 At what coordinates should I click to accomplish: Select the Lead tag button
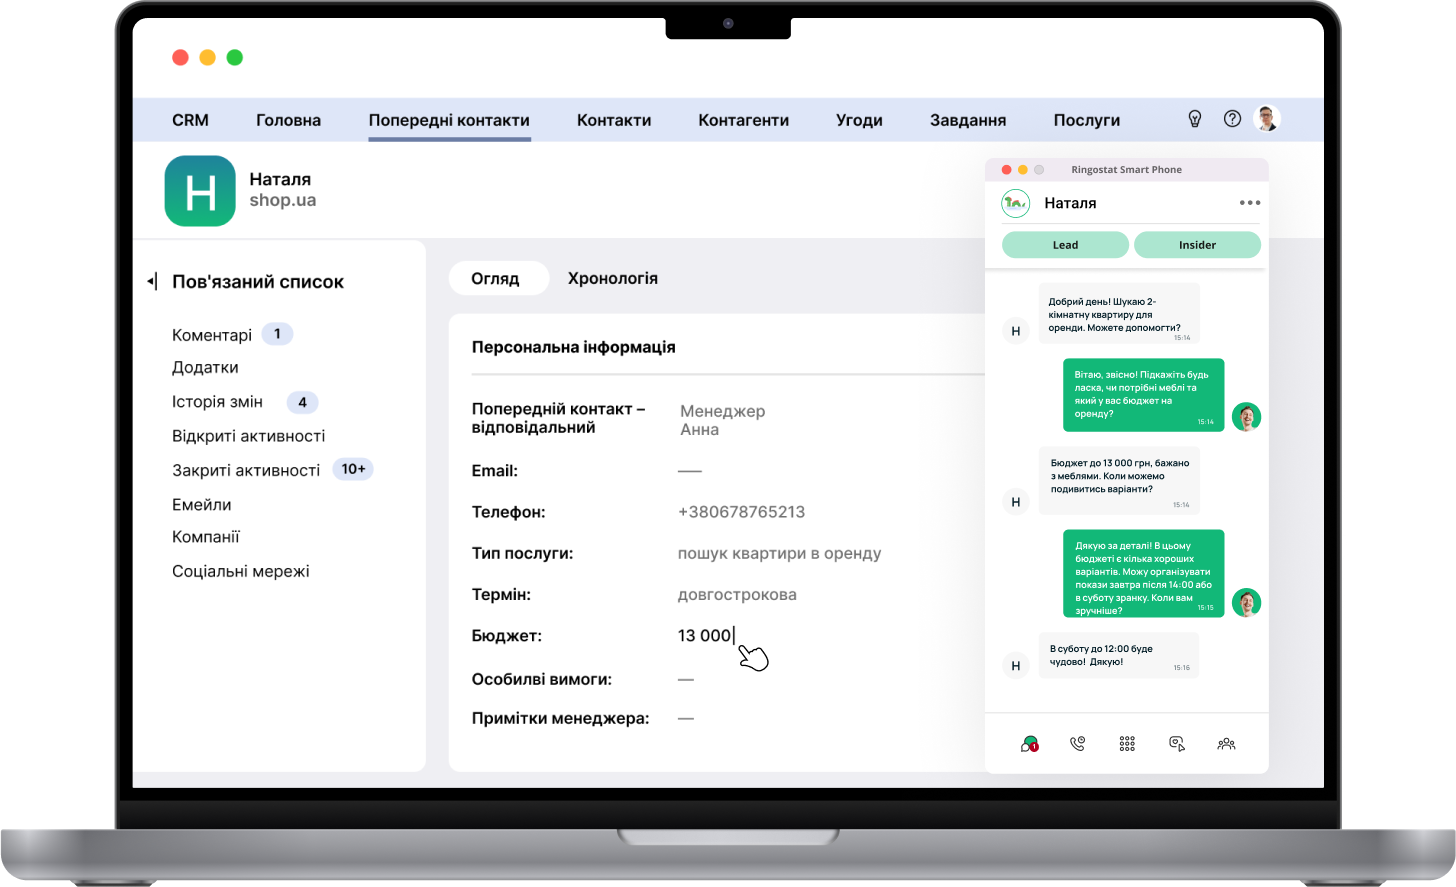(1065, 245)
